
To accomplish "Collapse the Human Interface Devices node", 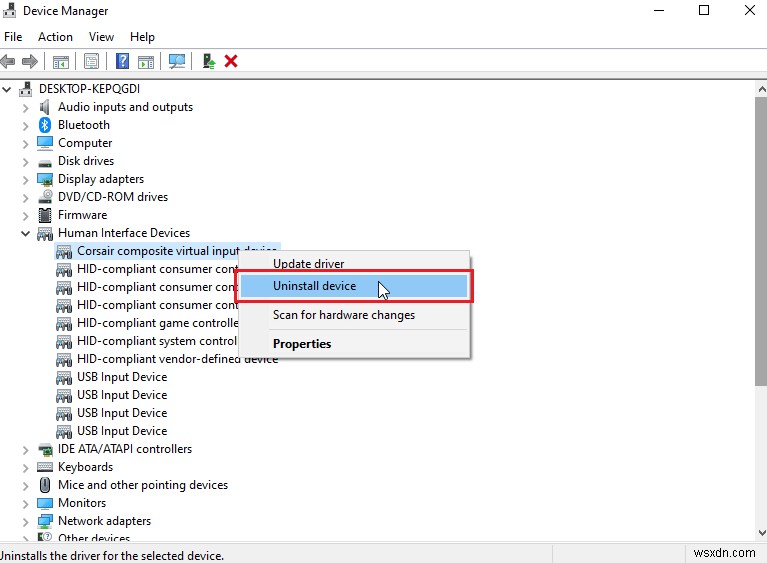I will click(x=25, y=233).
